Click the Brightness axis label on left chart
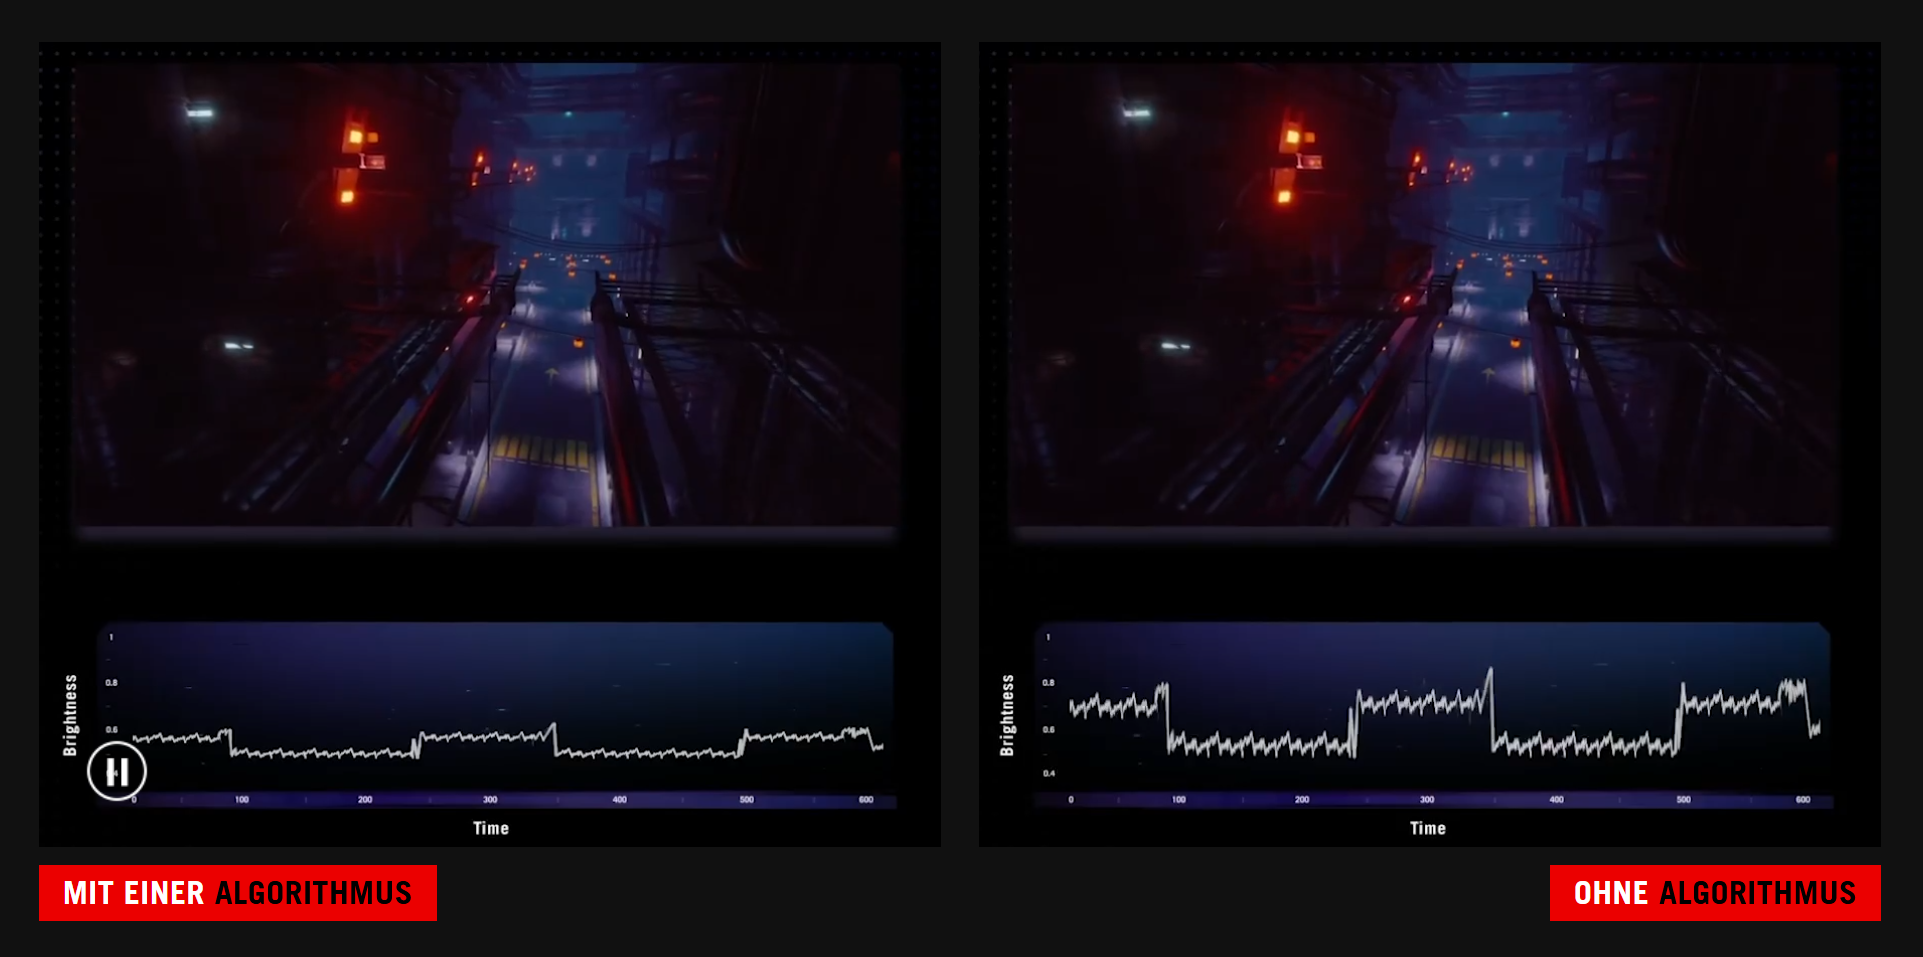This screenshot has height=957, width=1923. [x=70, y=715]
